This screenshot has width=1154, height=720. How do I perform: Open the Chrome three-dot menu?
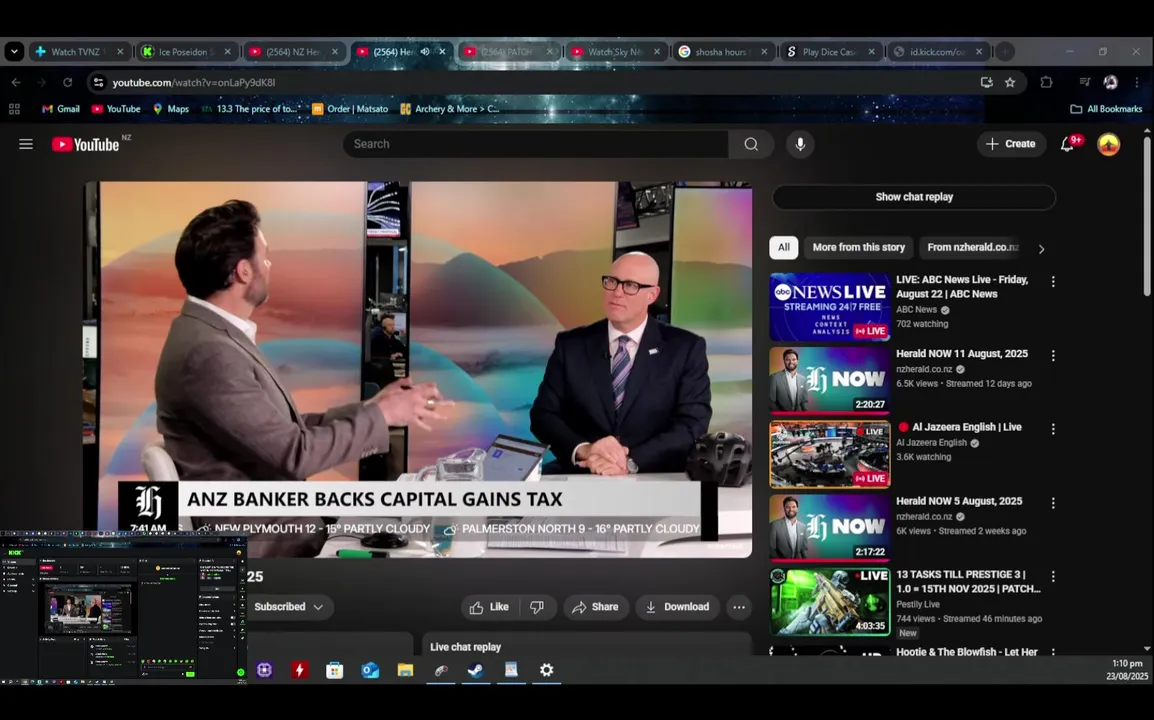tap(1137, 82)
